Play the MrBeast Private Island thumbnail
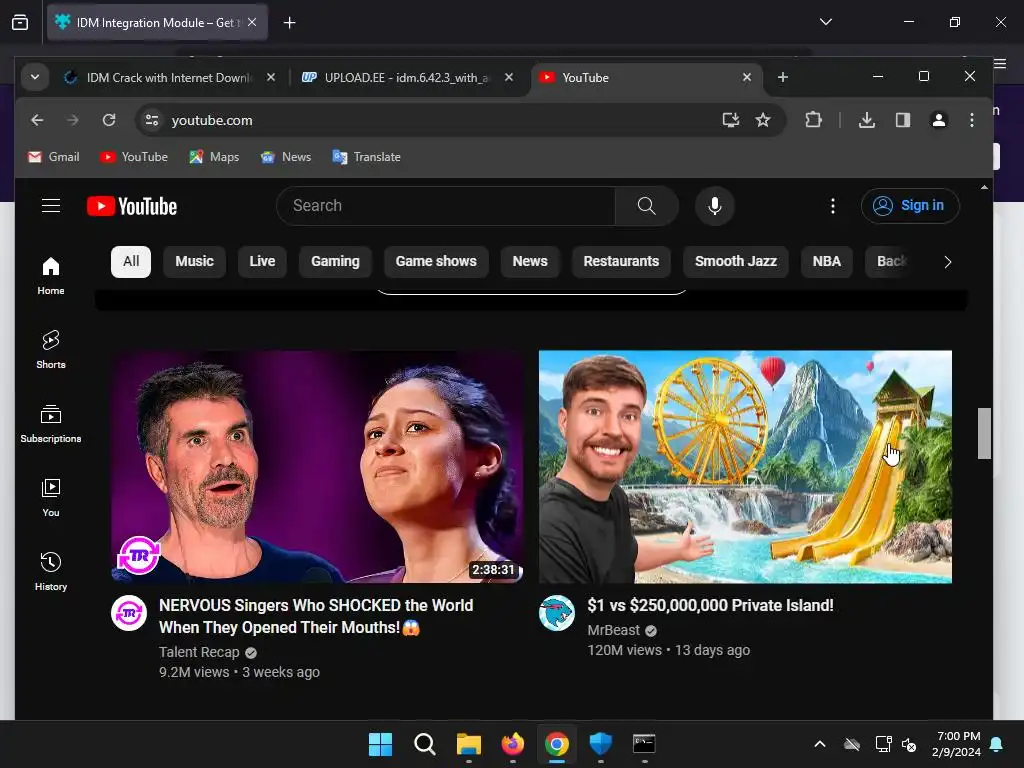The height and width of the screenshot is (768, 1024). pos(745,466)
